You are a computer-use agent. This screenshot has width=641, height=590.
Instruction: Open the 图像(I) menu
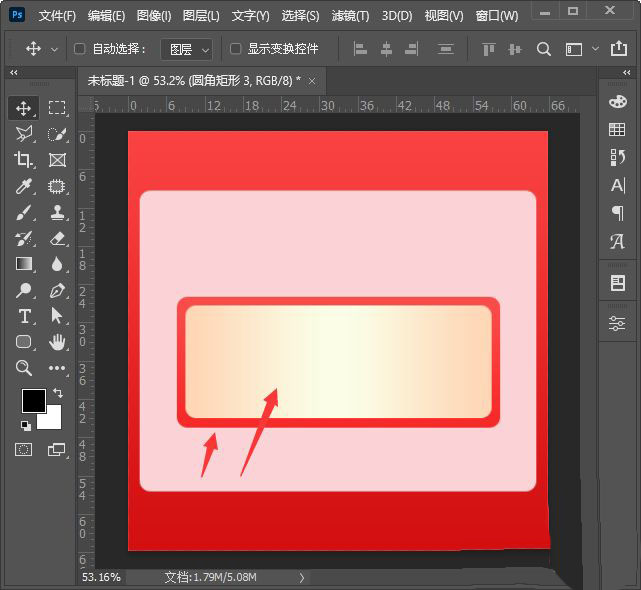click(x=154, y=16)
